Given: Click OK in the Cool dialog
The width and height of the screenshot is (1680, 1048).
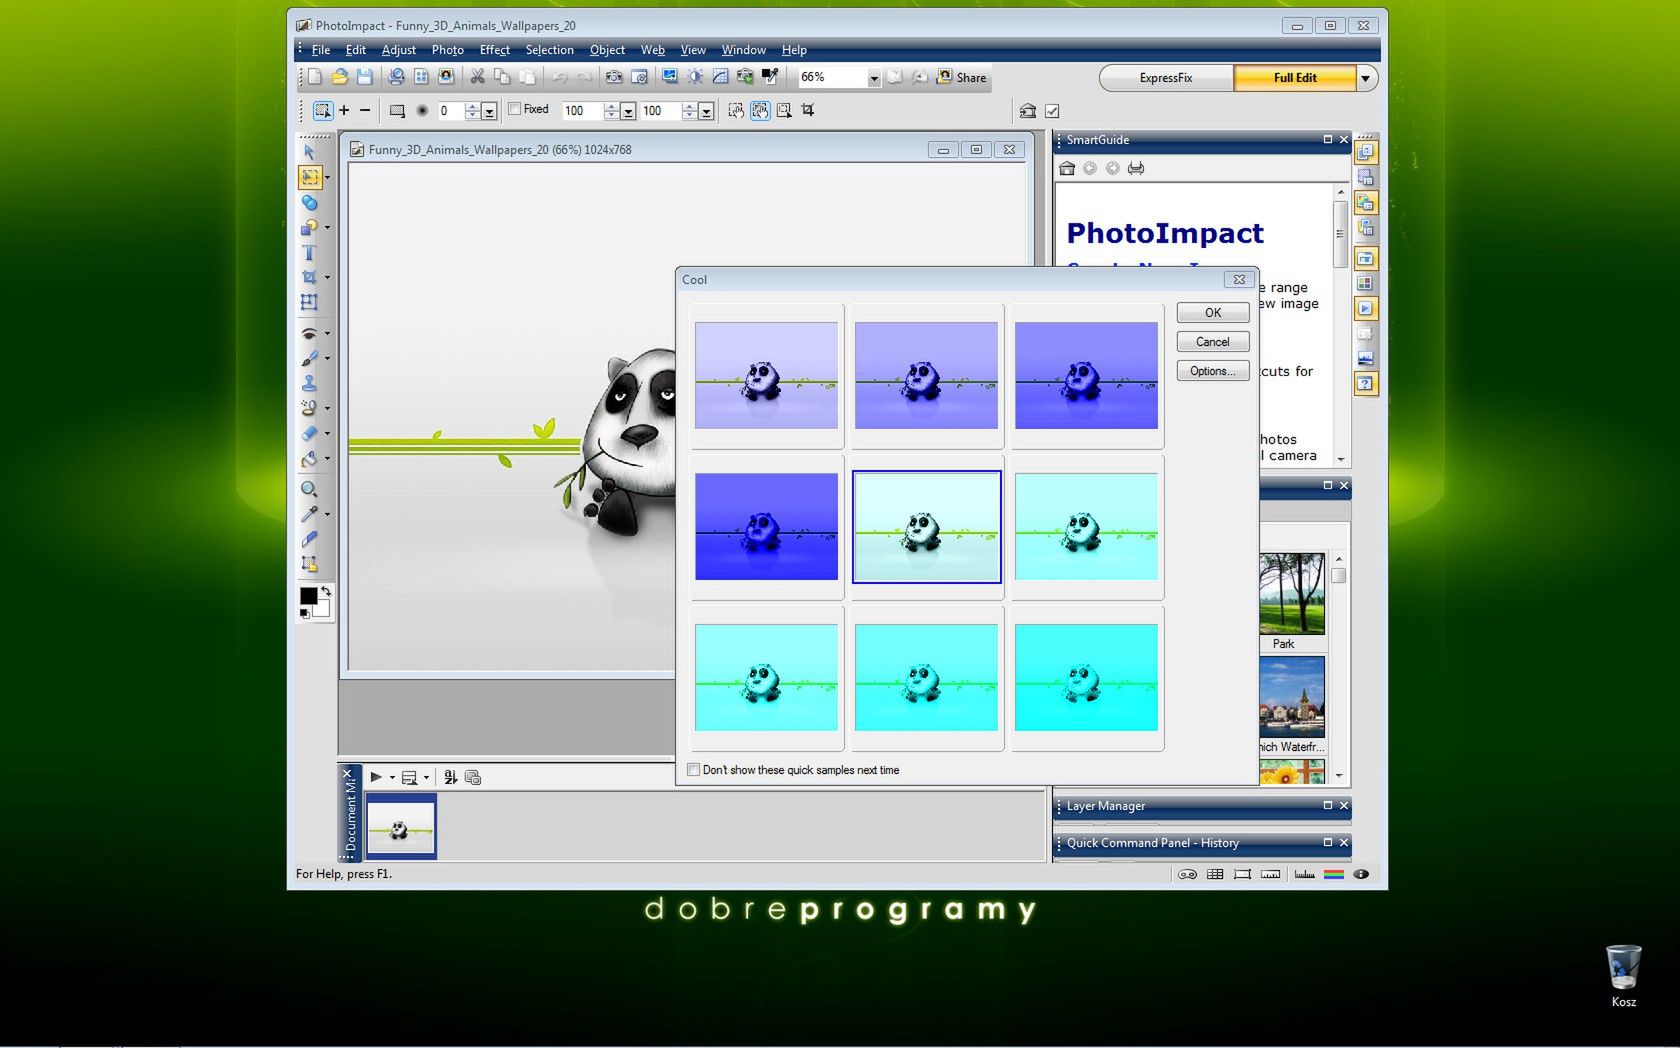Looking at the screenshot, I should coord(1213,313).
